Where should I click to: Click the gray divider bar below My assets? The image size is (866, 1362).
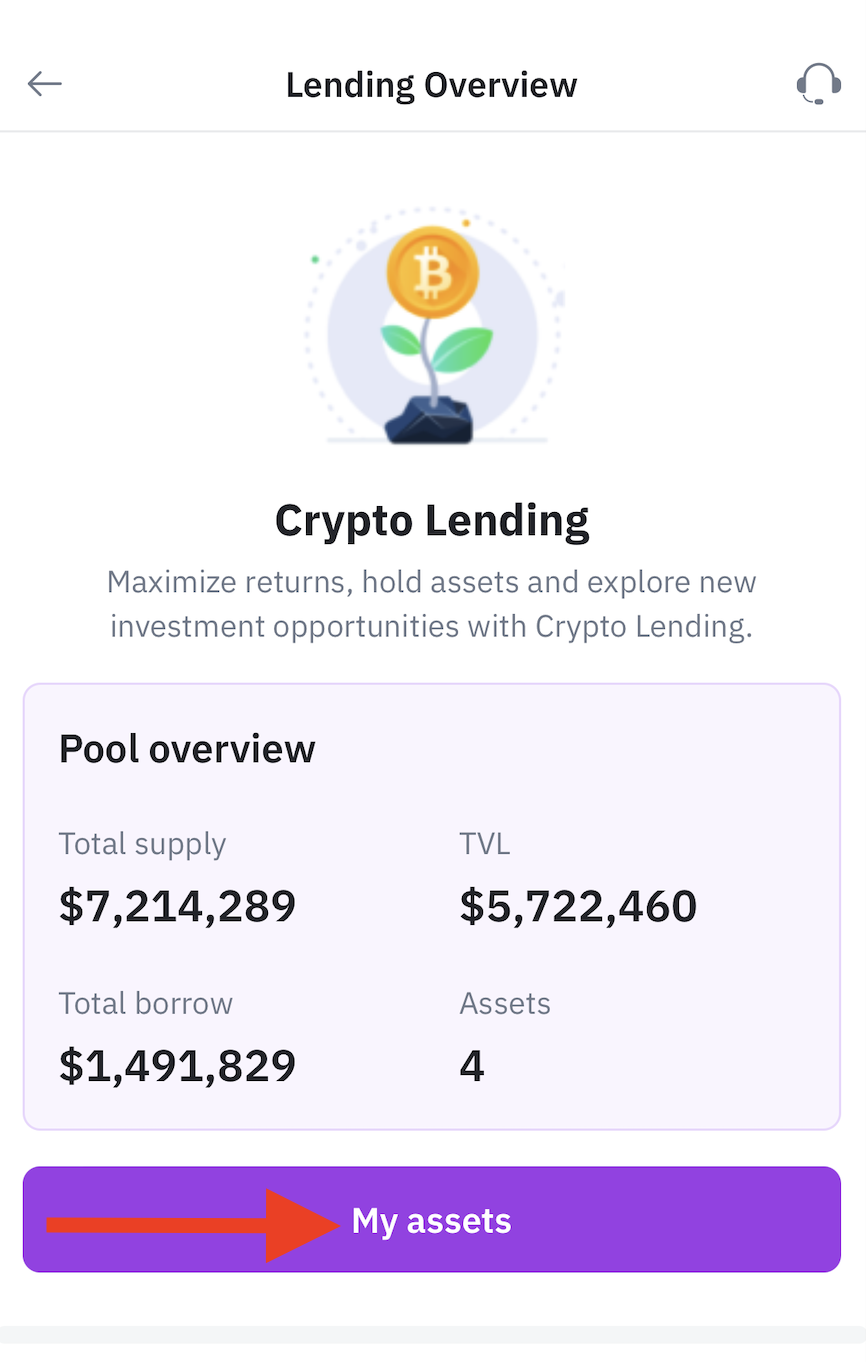tap(432, 1335)
